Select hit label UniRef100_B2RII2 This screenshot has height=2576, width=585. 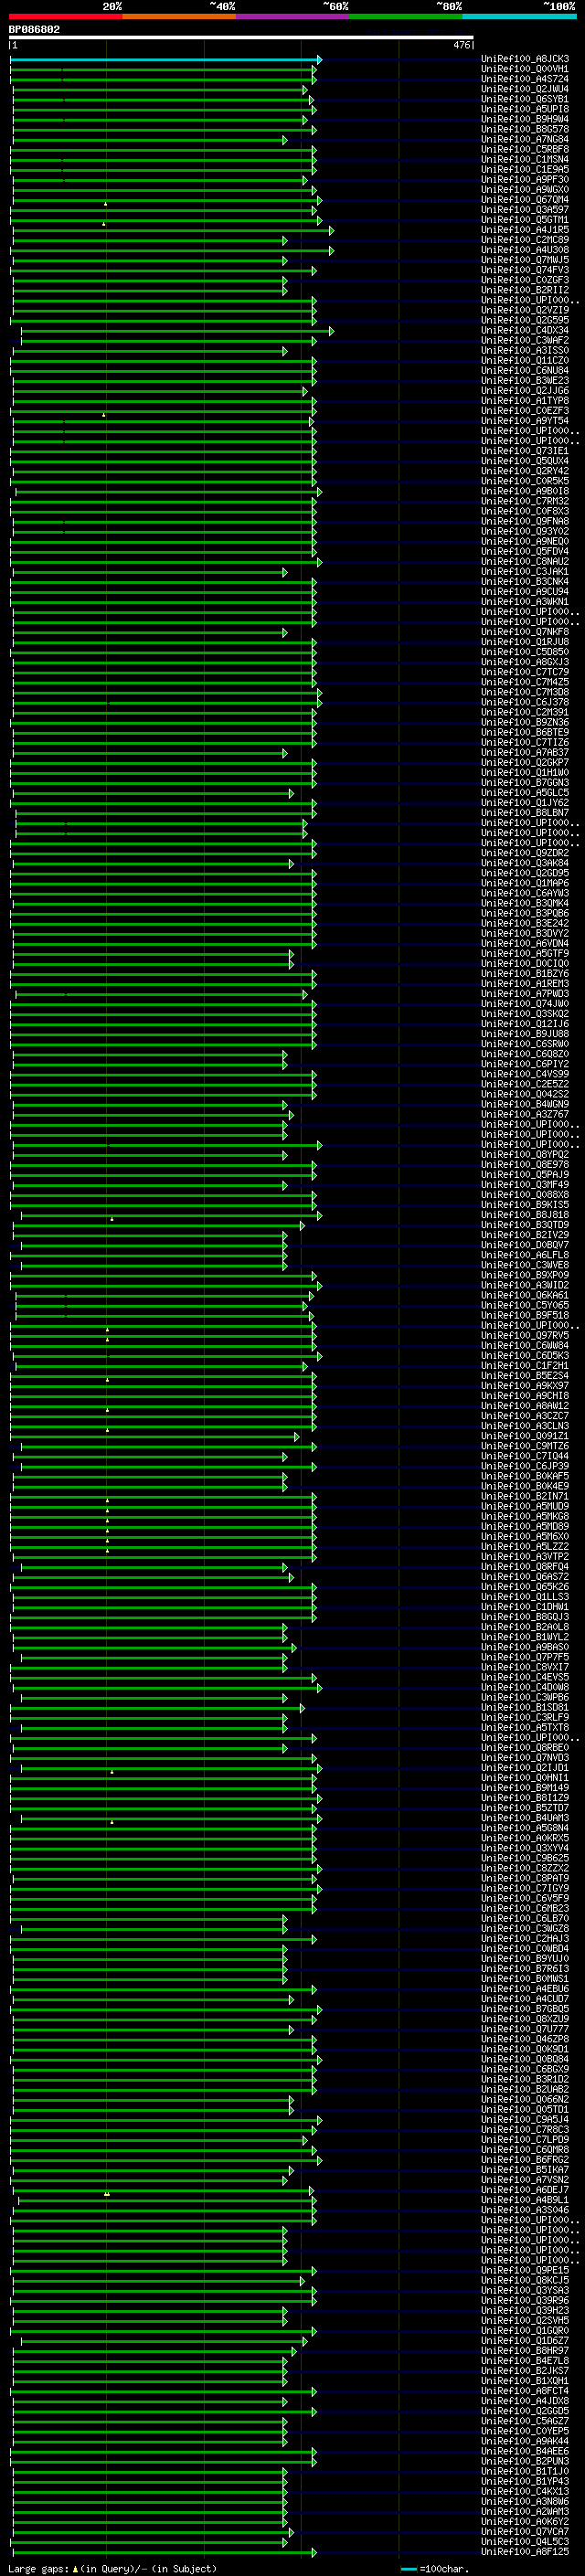(525, 291)
